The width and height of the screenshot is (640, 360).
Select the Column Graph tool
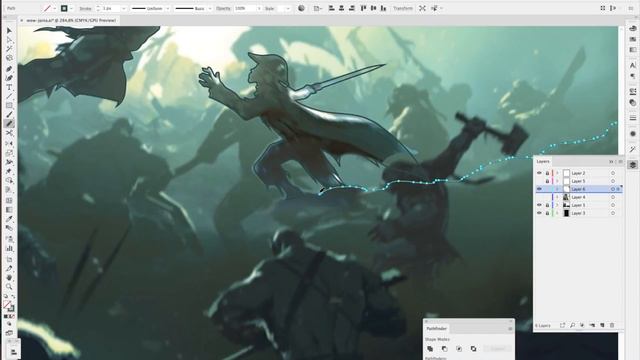9,248
